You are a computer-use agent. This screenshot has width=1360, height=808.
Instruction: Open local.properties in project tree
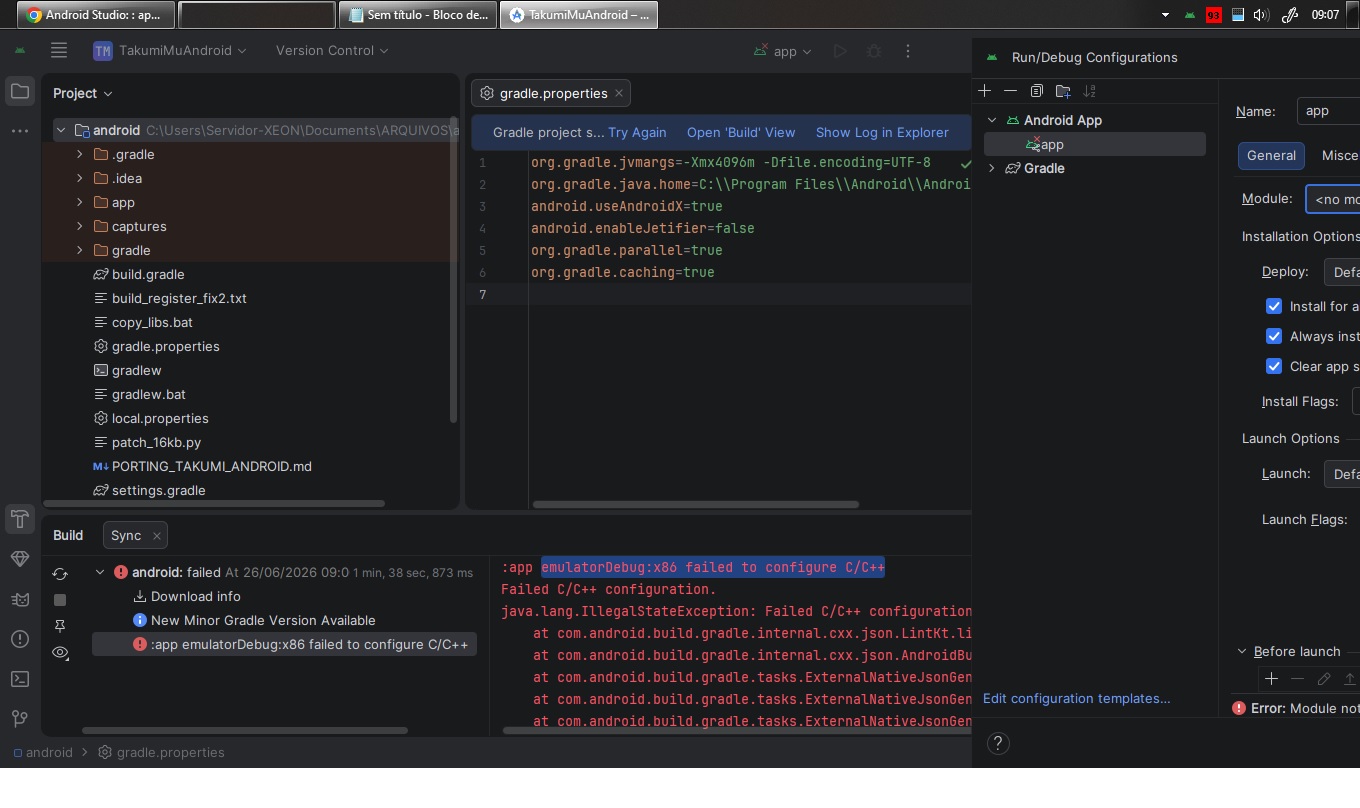[x=160, y=419]
